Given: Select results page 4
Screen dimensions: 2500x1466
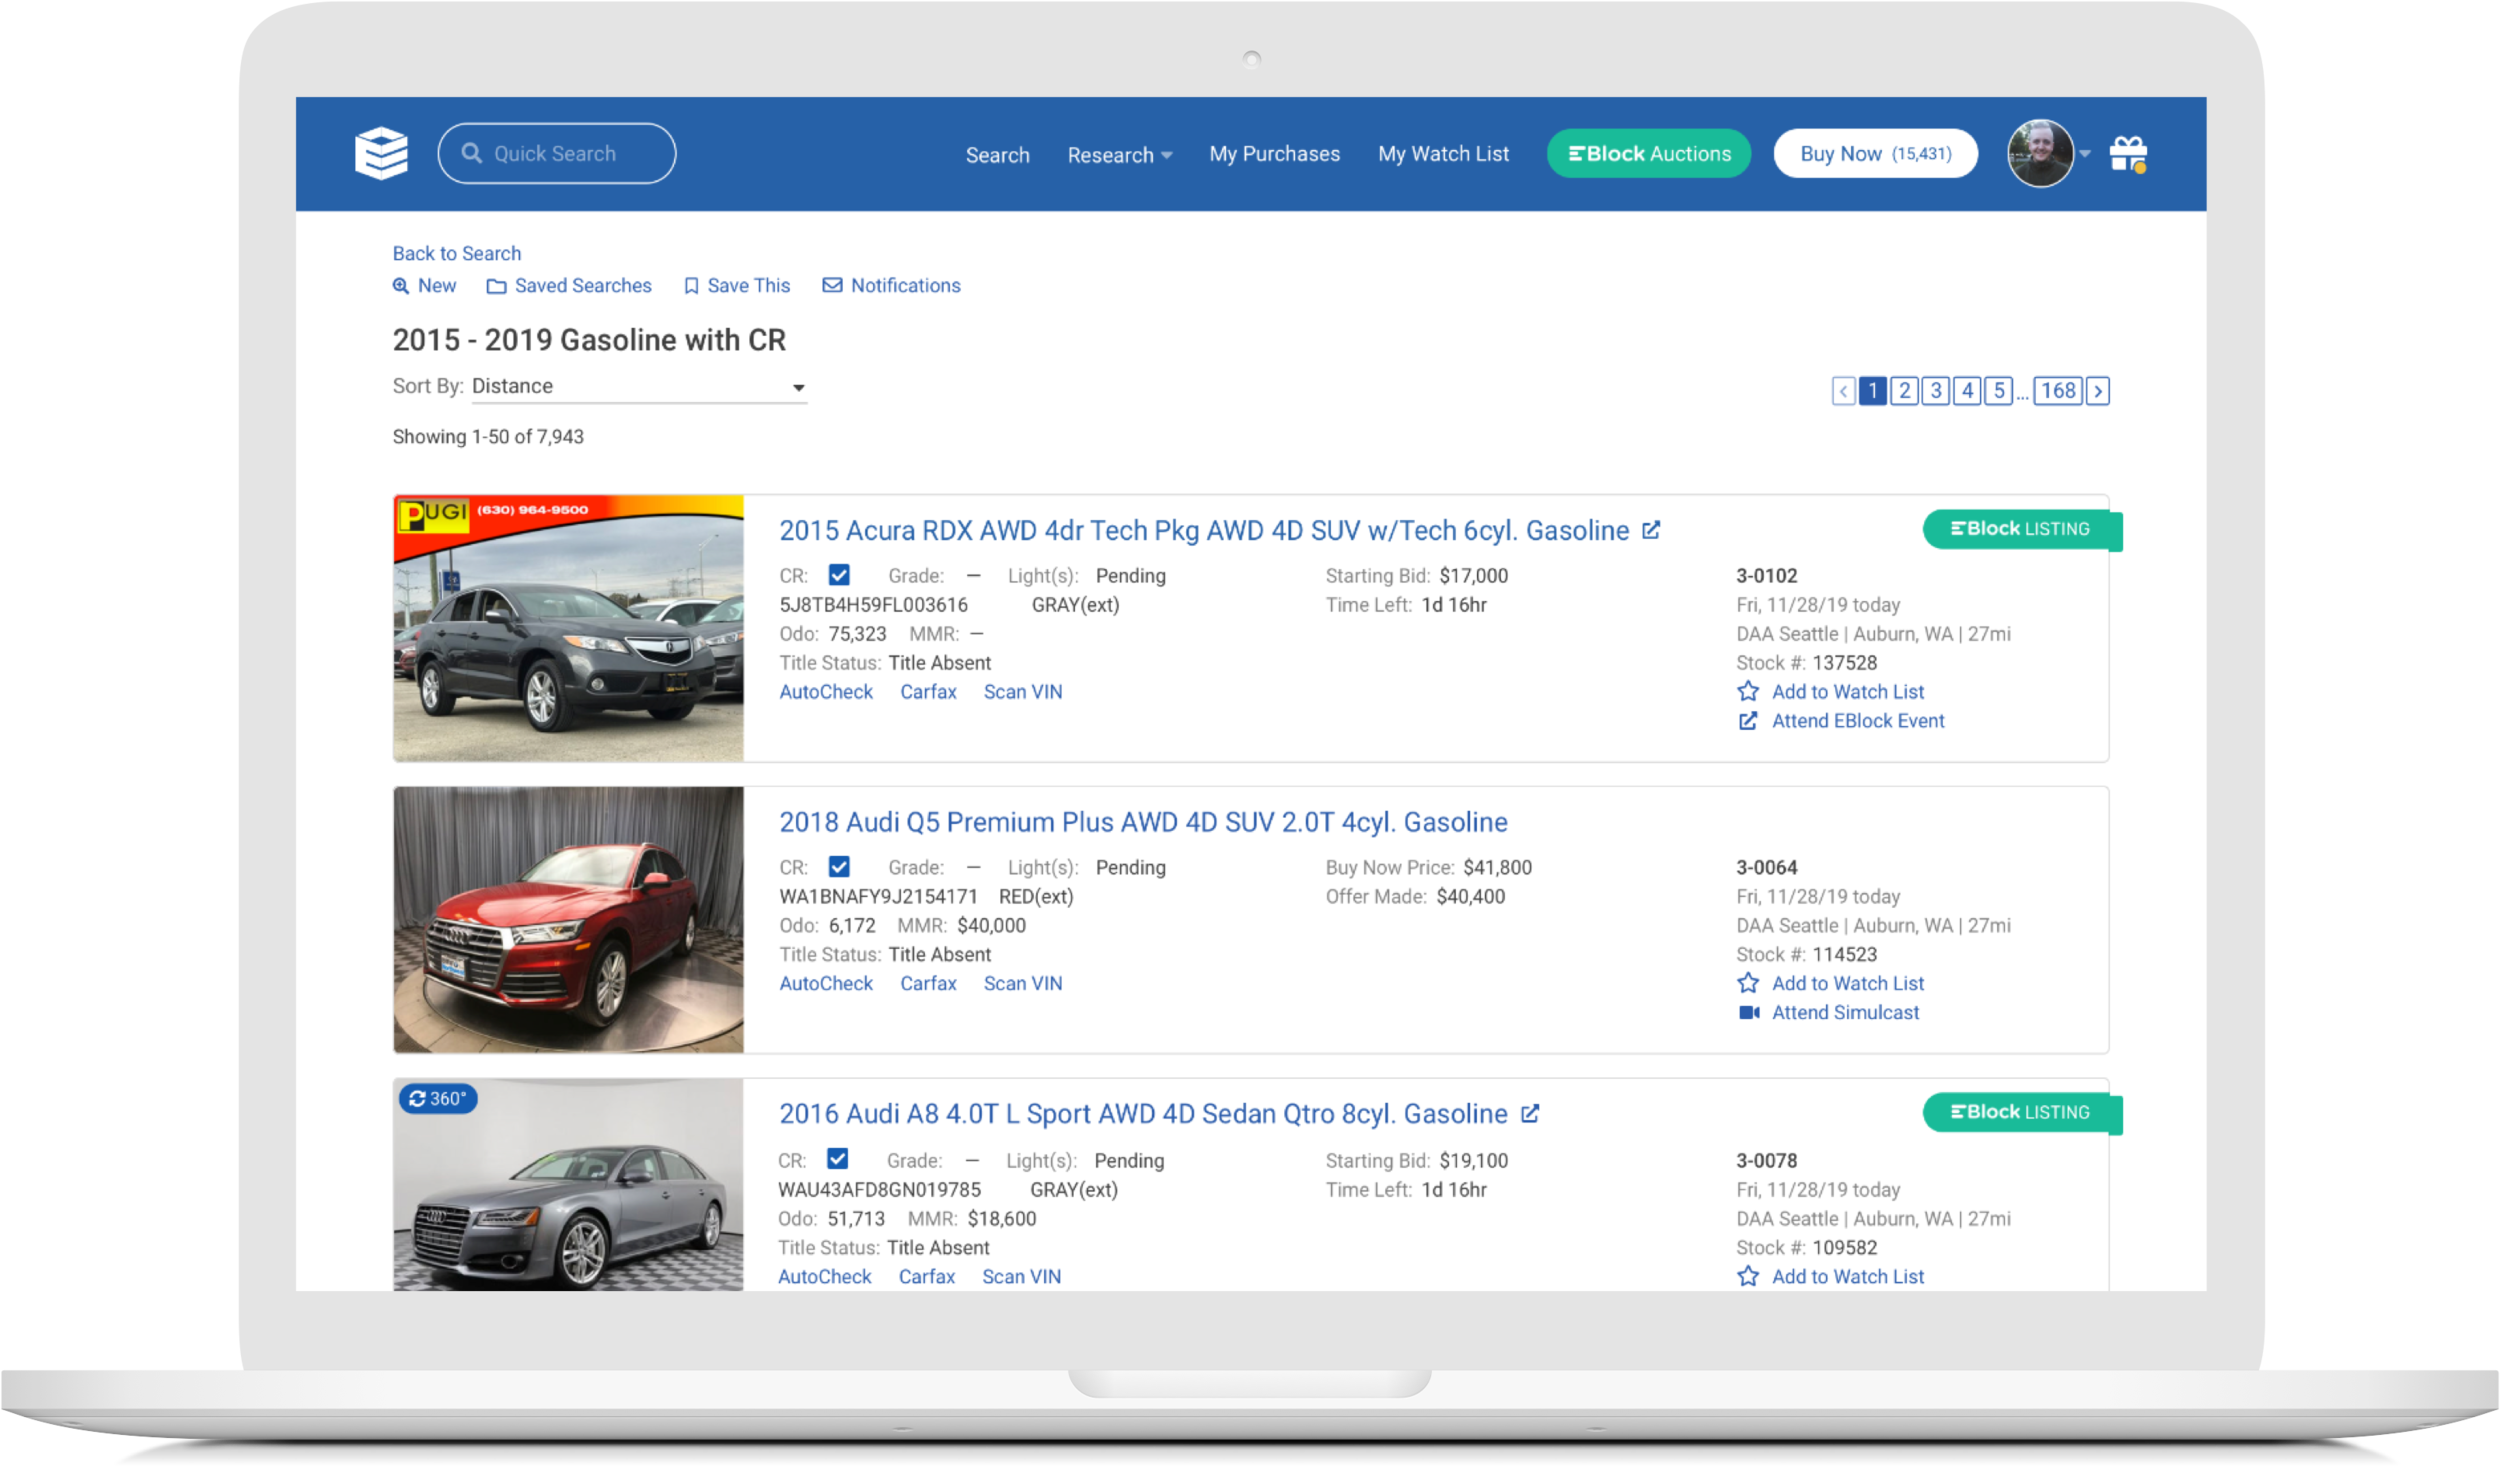Looking at the screenshot, I should pos(1967,391).
